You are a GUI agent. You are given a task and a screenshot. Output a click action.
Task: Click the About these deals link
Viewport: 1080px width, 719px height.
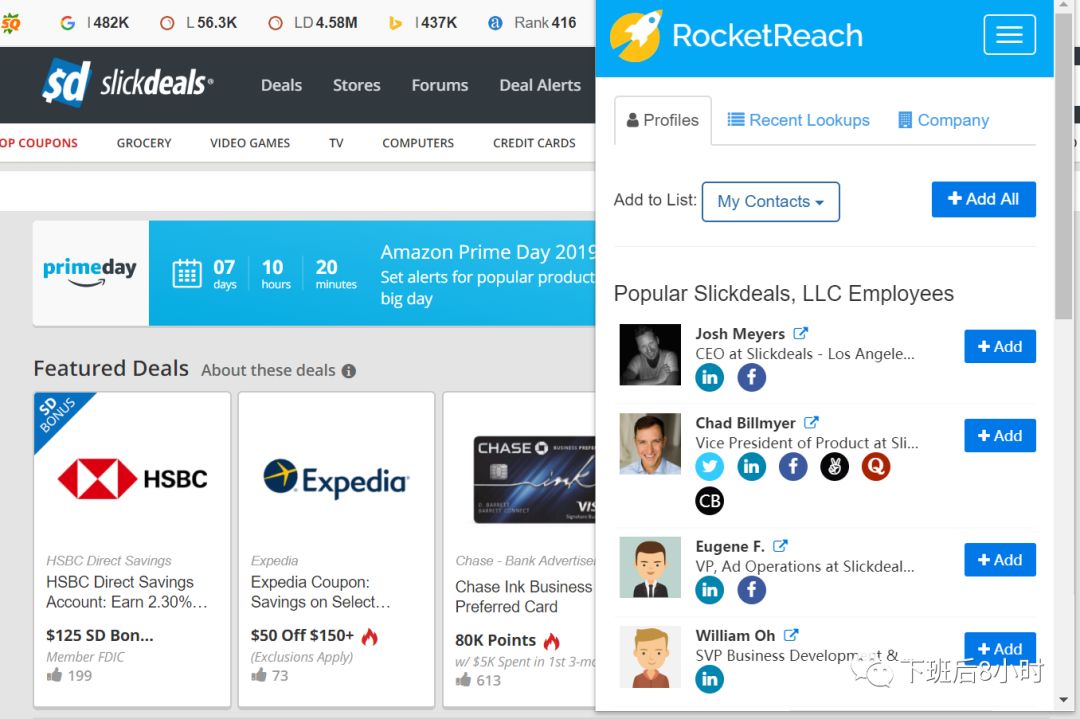[x=268, y=371]
